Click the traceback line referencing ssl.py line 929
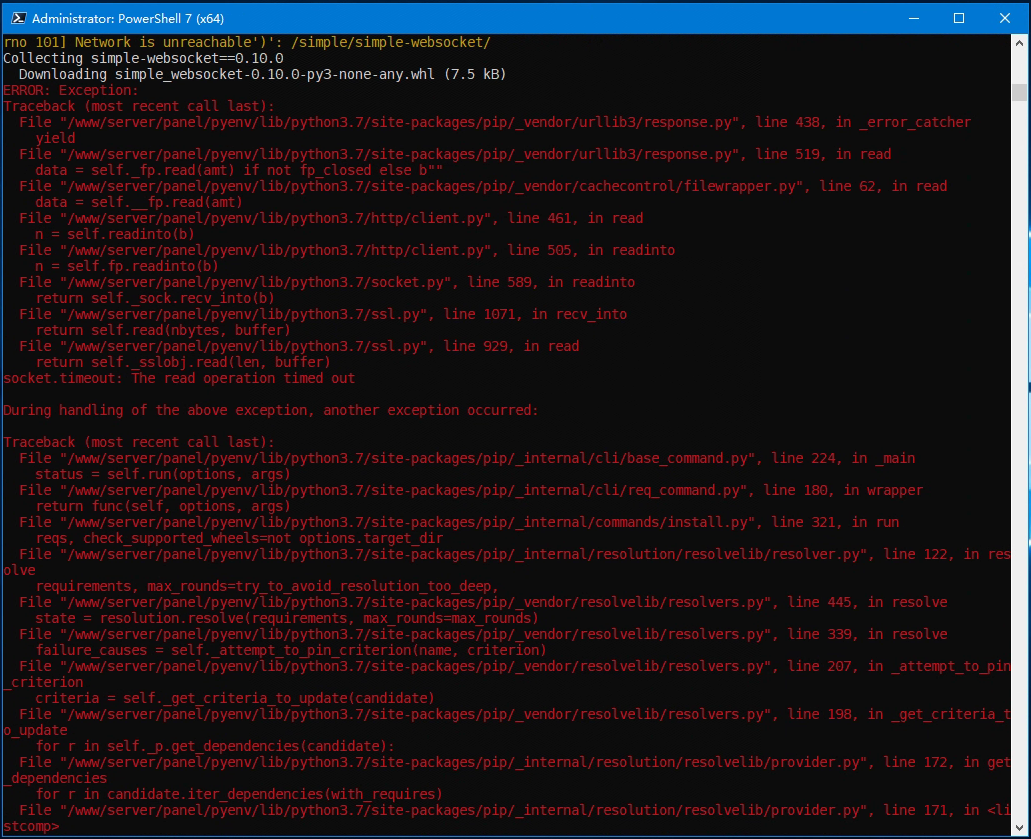 coord(299,346)
